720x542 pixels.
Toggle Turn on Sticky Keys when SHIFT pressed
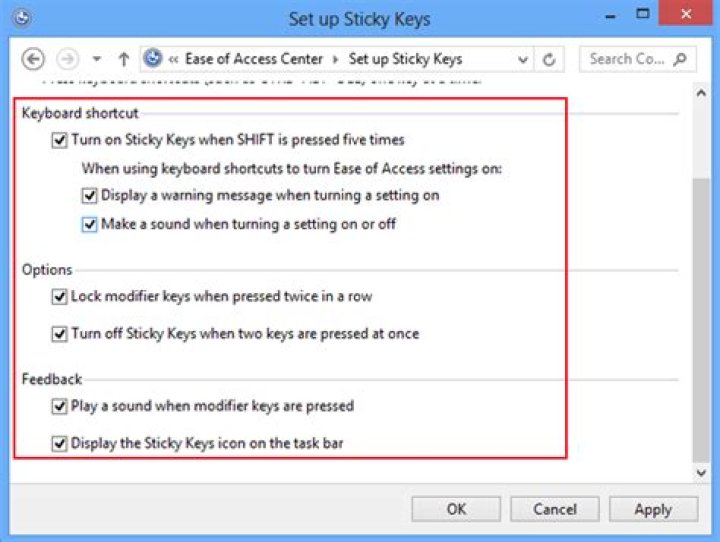(59, 141)
